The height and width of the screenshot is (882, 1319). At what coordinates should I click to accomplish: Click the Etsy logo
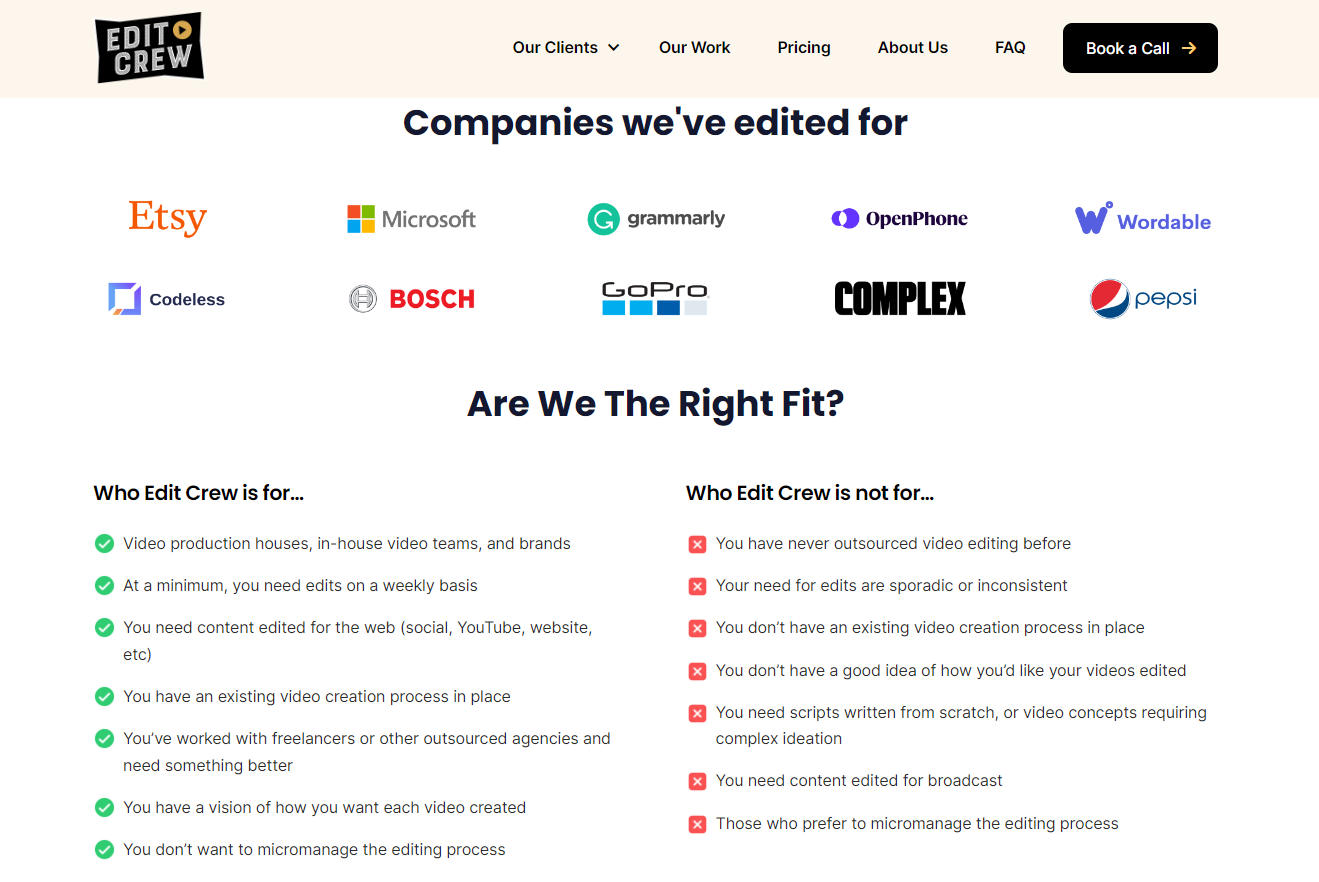[x=167, y=218]
